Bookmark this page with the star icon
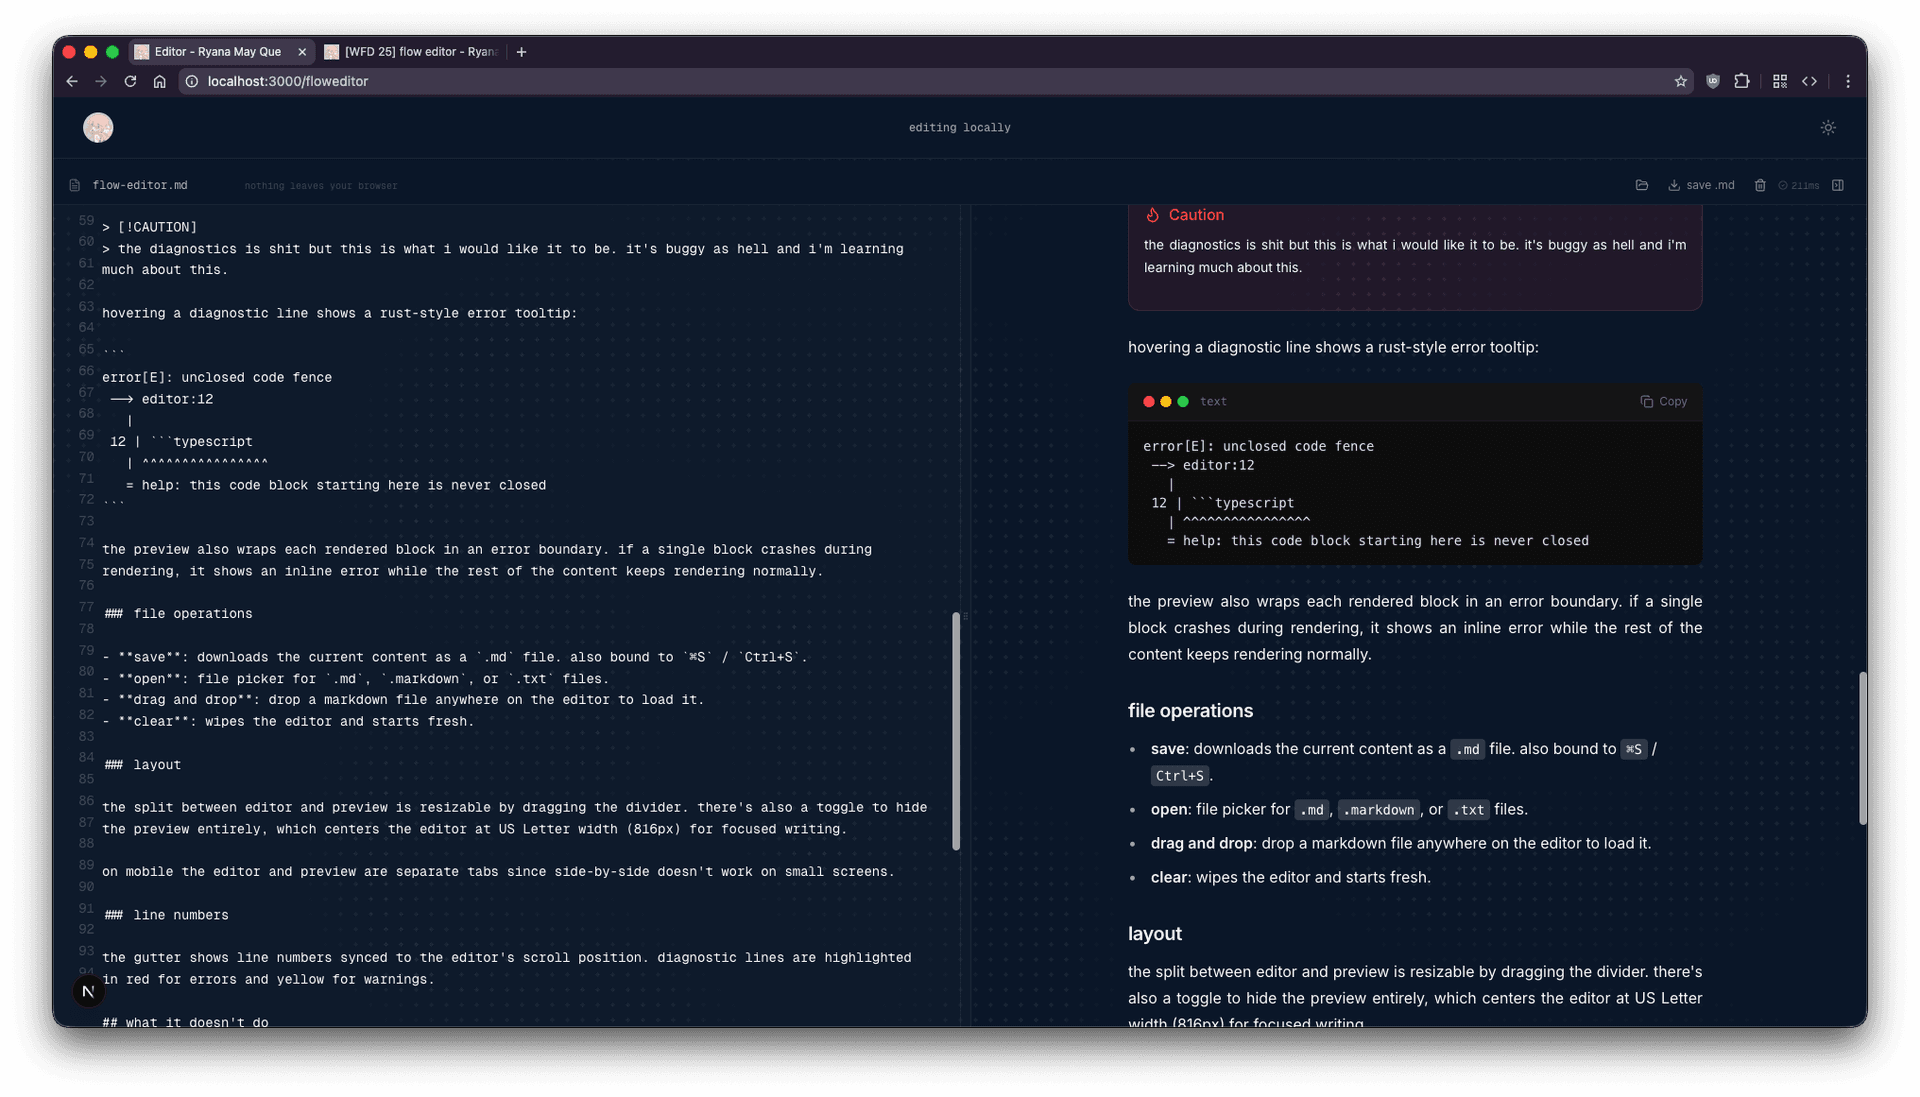Image resolution: width=1920 pixels, height=1097 pixels. click(x=1680, y=81)
